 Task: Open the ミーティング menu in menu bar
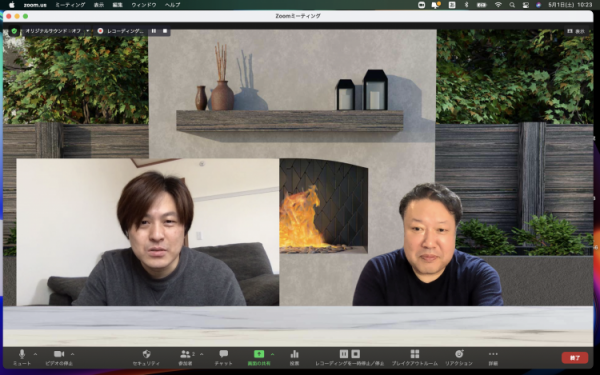(x=70, y=5)
